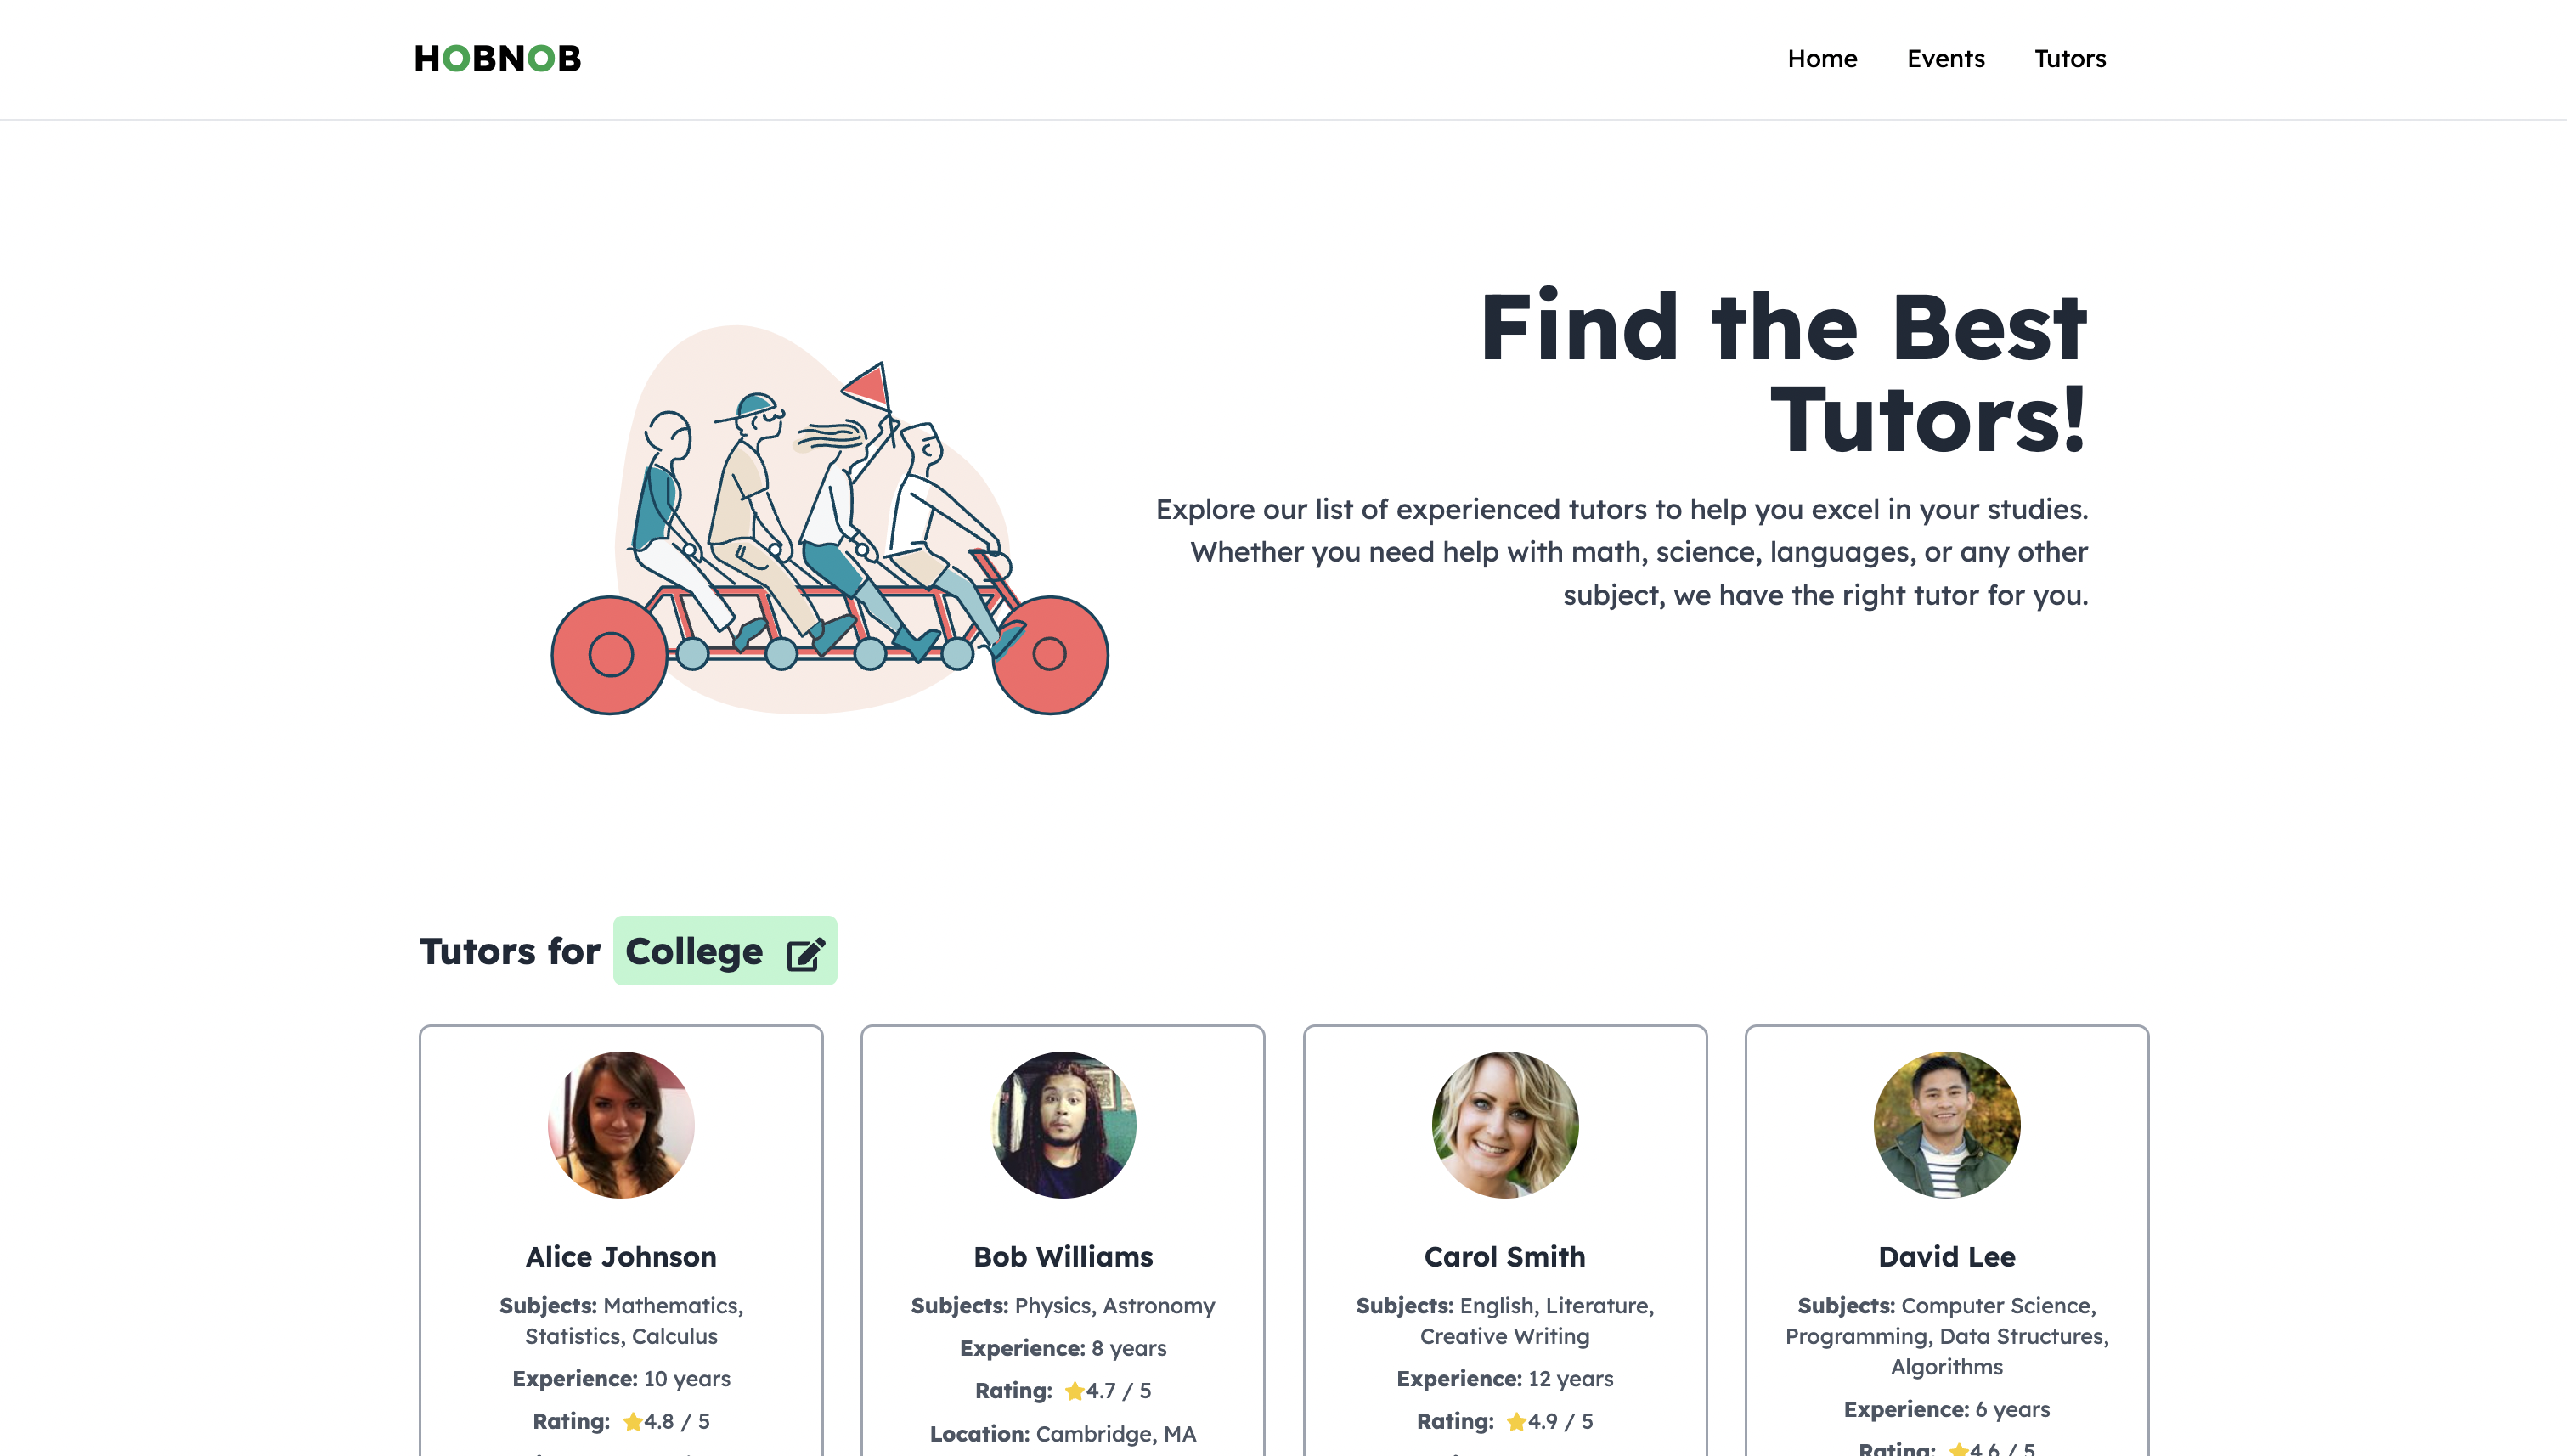Select Bob Williams' profile photo
This screenshot has width=2567, height=1456.
tap(1063, 1125)
